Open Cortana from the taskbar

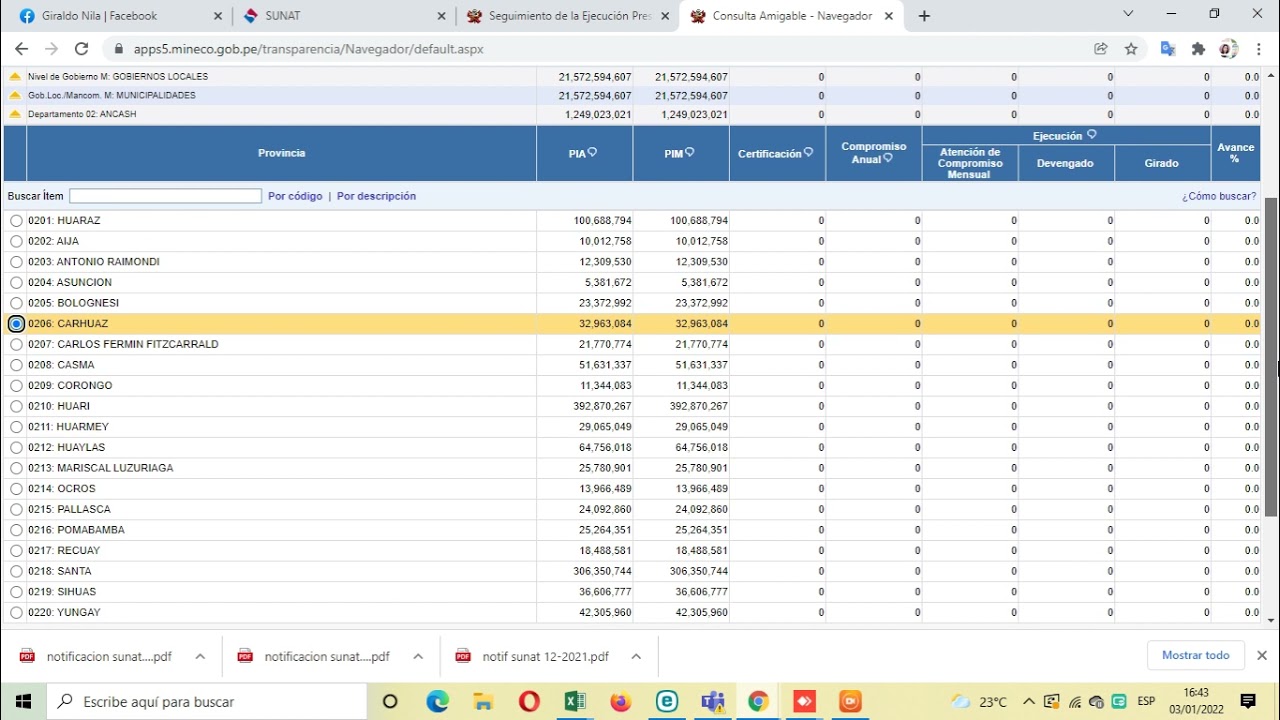(x=390, y=701)
